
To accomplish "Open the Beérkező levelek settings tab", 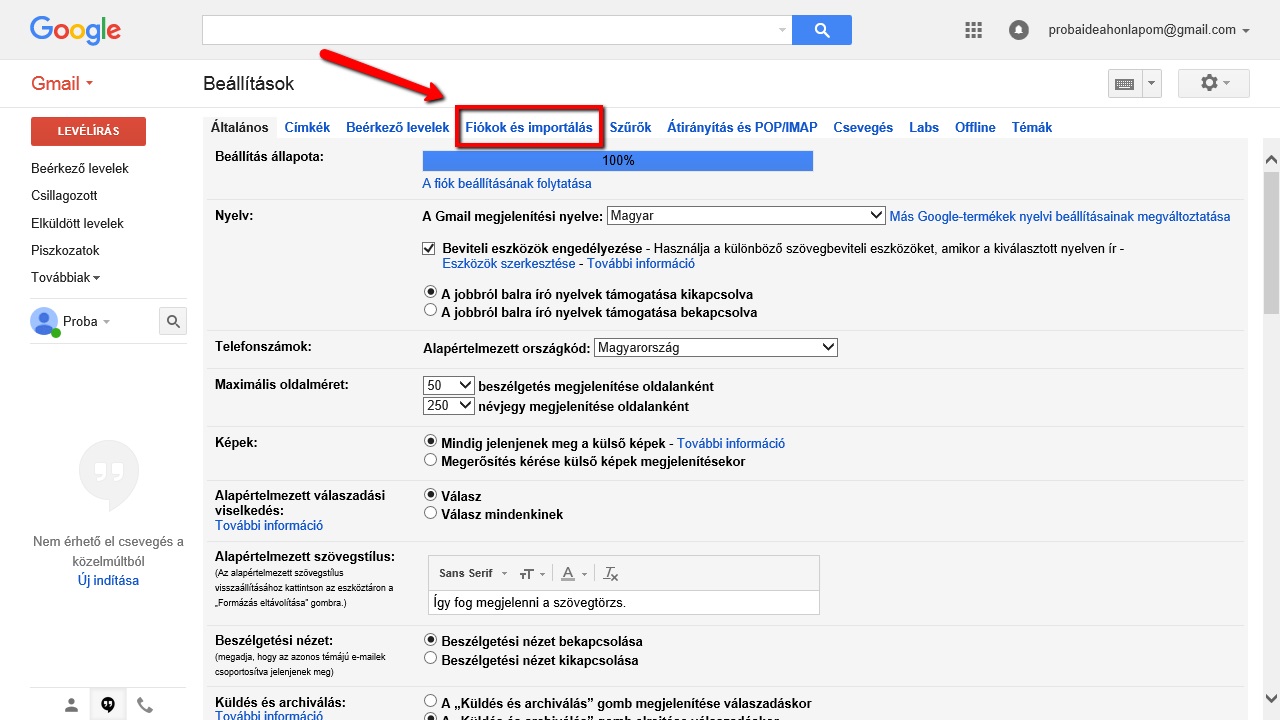I will coord(398,127).
